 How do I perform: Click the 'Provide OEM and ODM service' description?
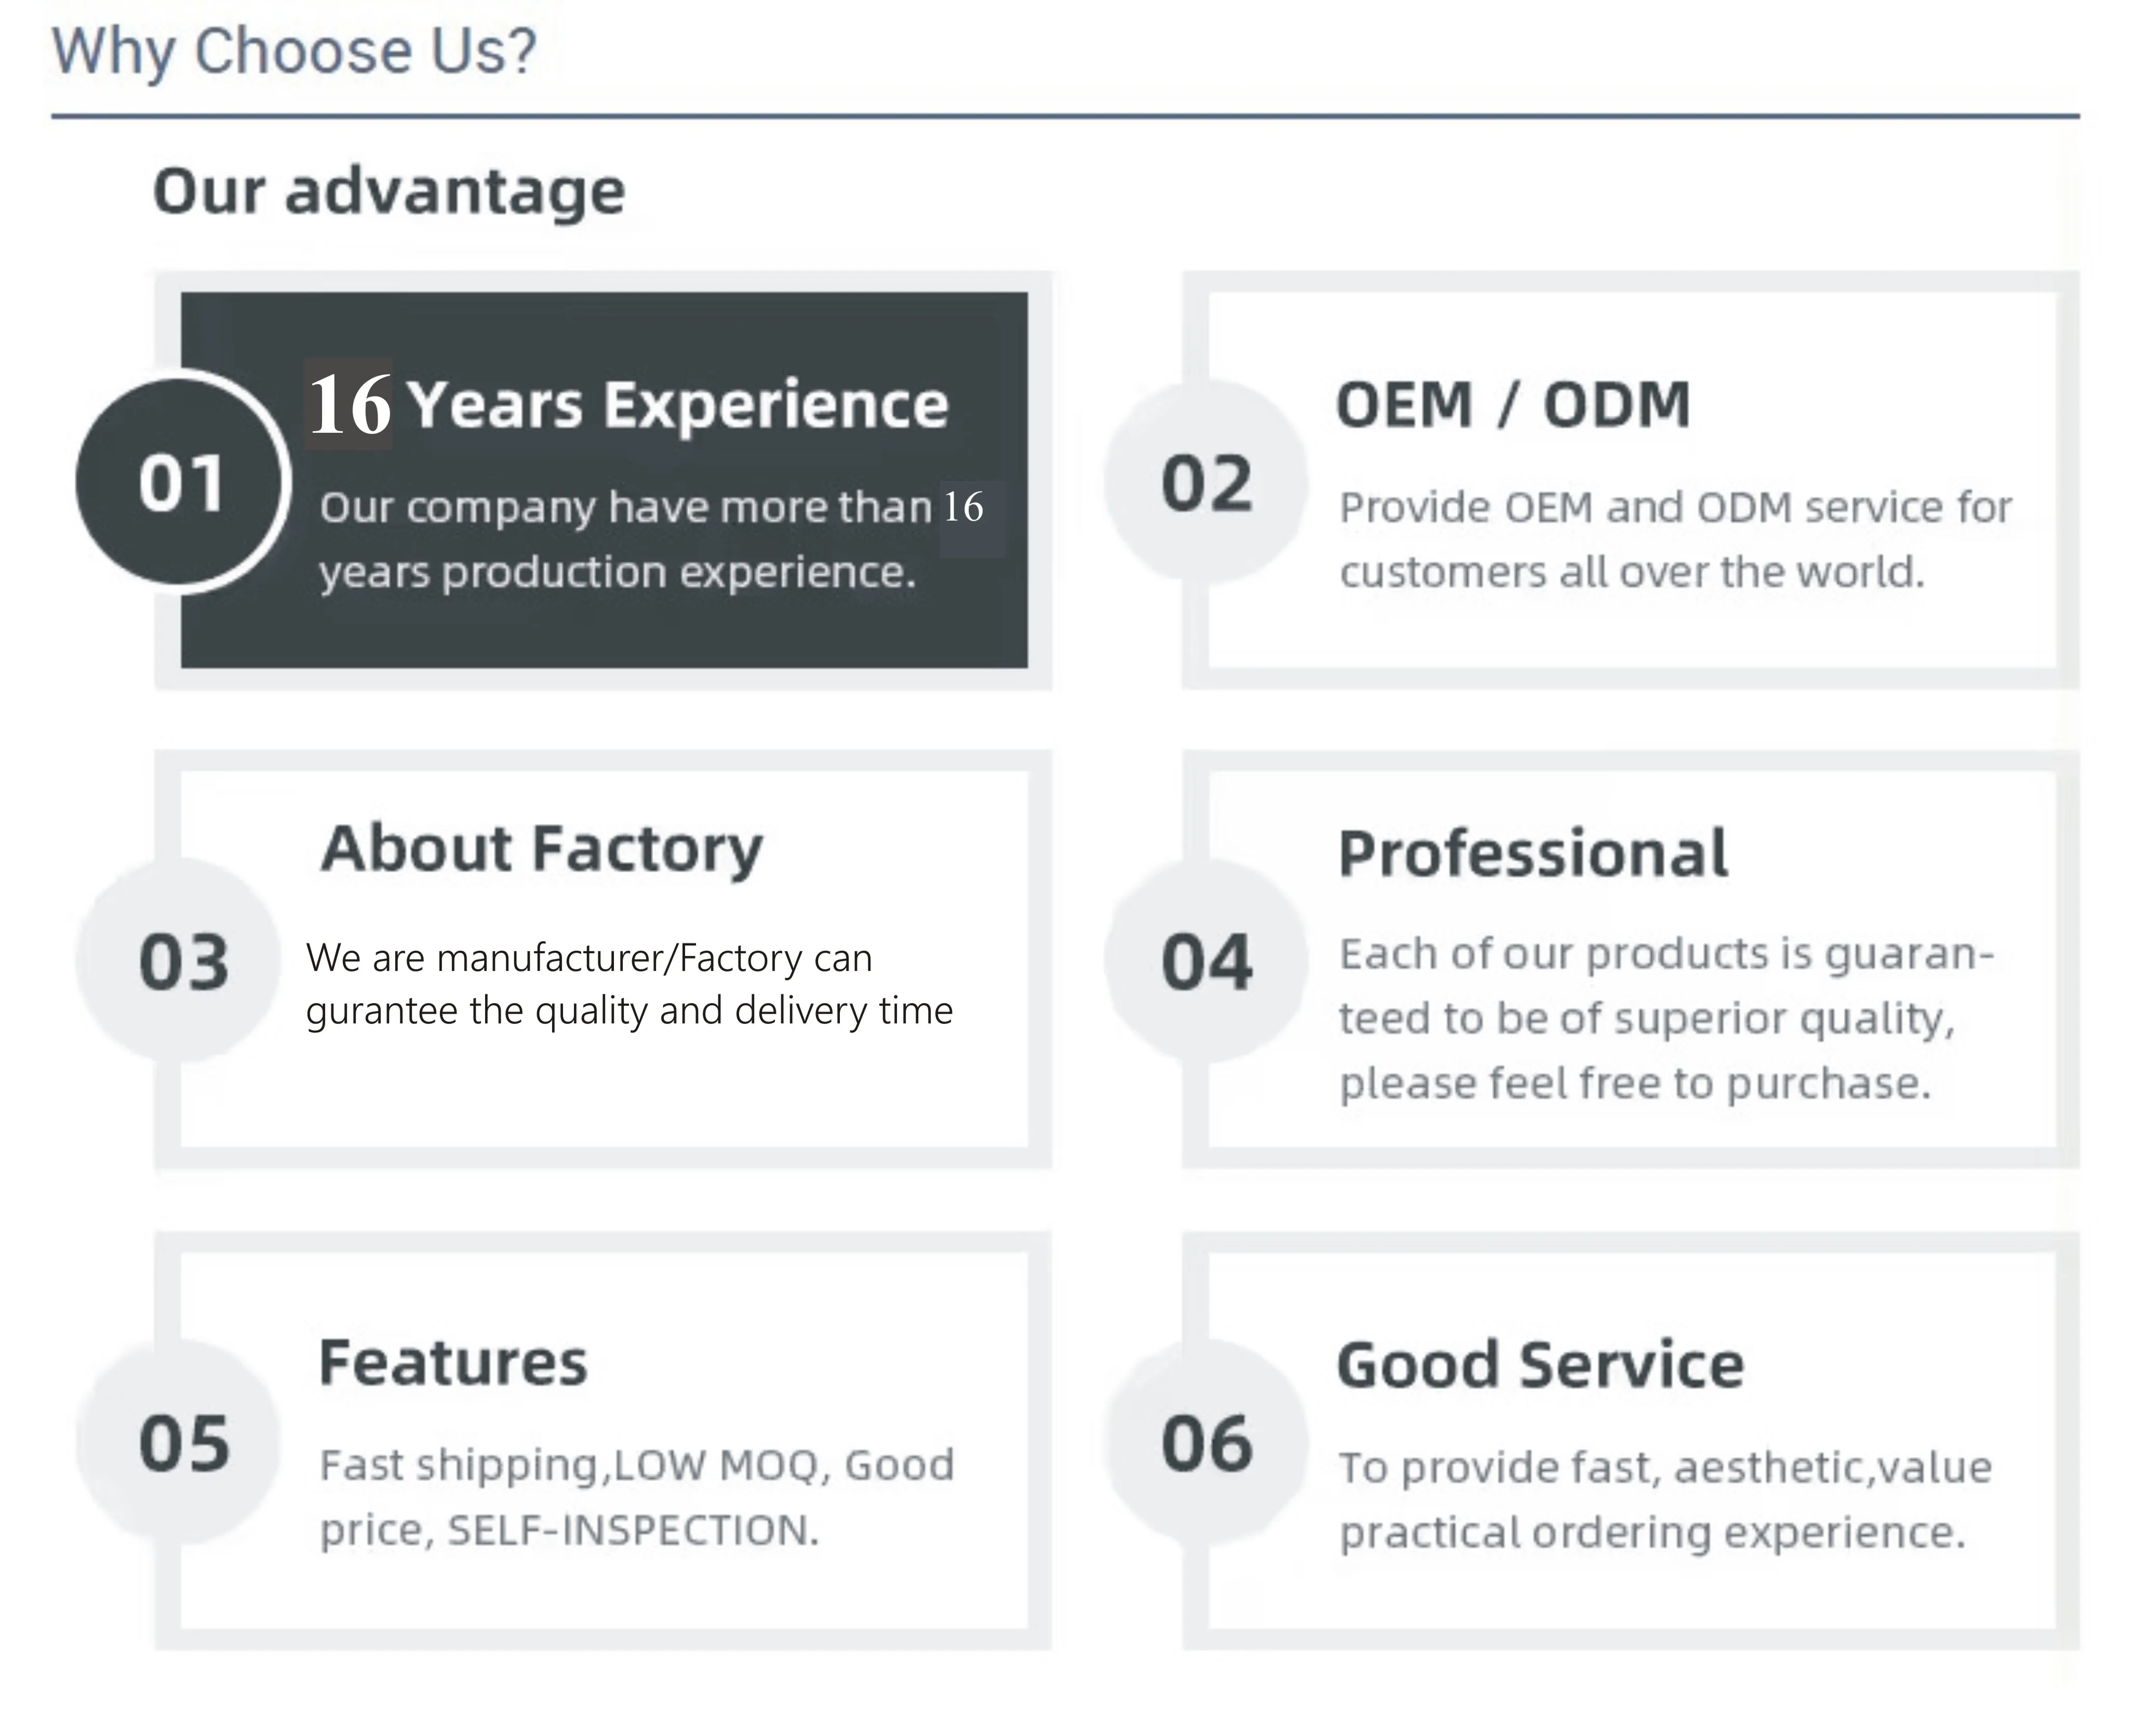tap(1675, 539)
